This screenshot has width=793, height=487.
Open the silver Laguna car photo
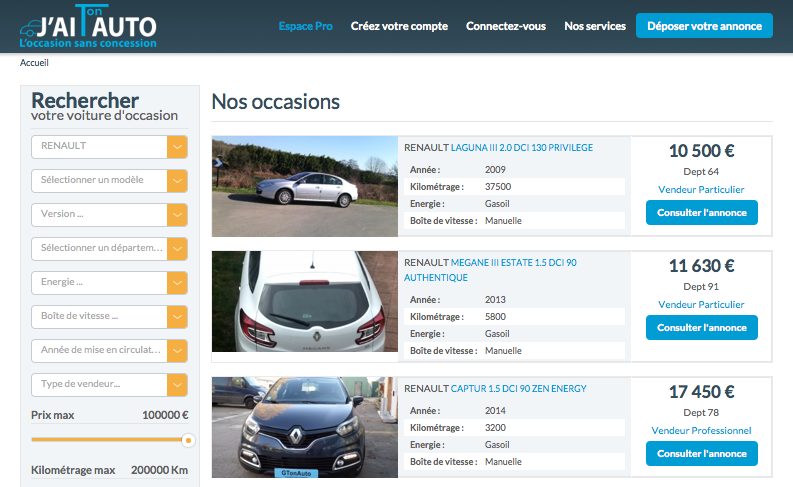pos(304,187)
